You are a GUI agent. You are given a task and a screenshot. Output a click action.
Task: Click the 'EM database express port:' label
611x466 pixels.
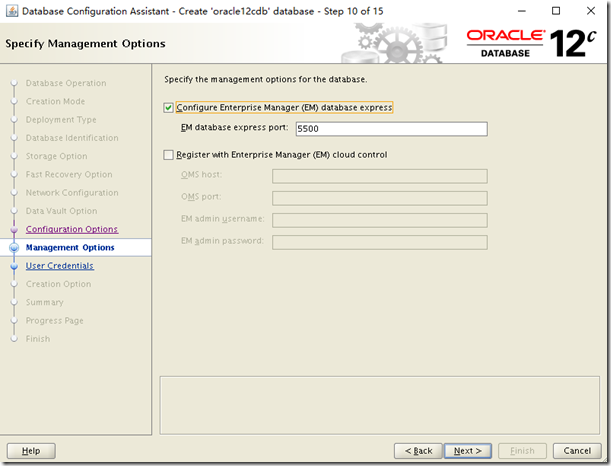235,127
